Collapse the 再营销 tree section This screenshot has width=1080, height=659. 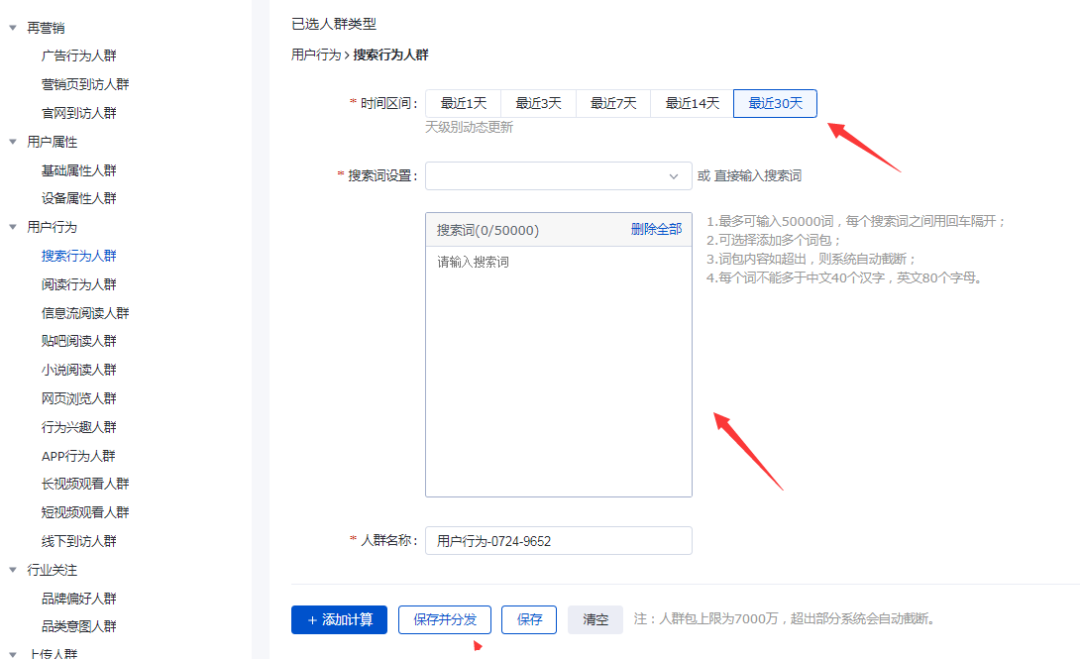(x=12, y=28)
